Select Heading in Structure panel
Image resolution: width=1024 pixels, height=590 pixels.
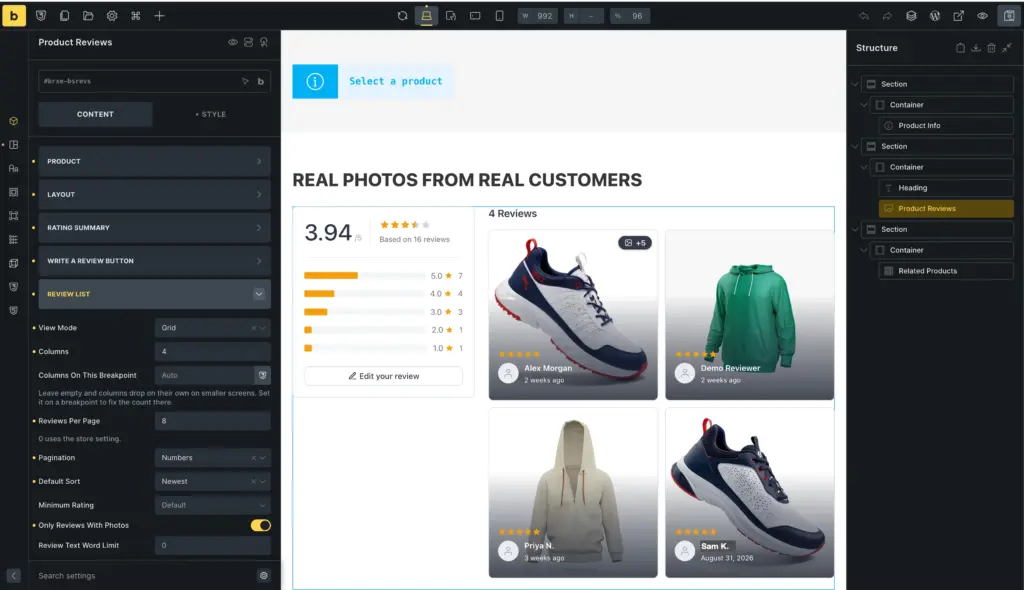pyautogui.click(x=946, y=188)
